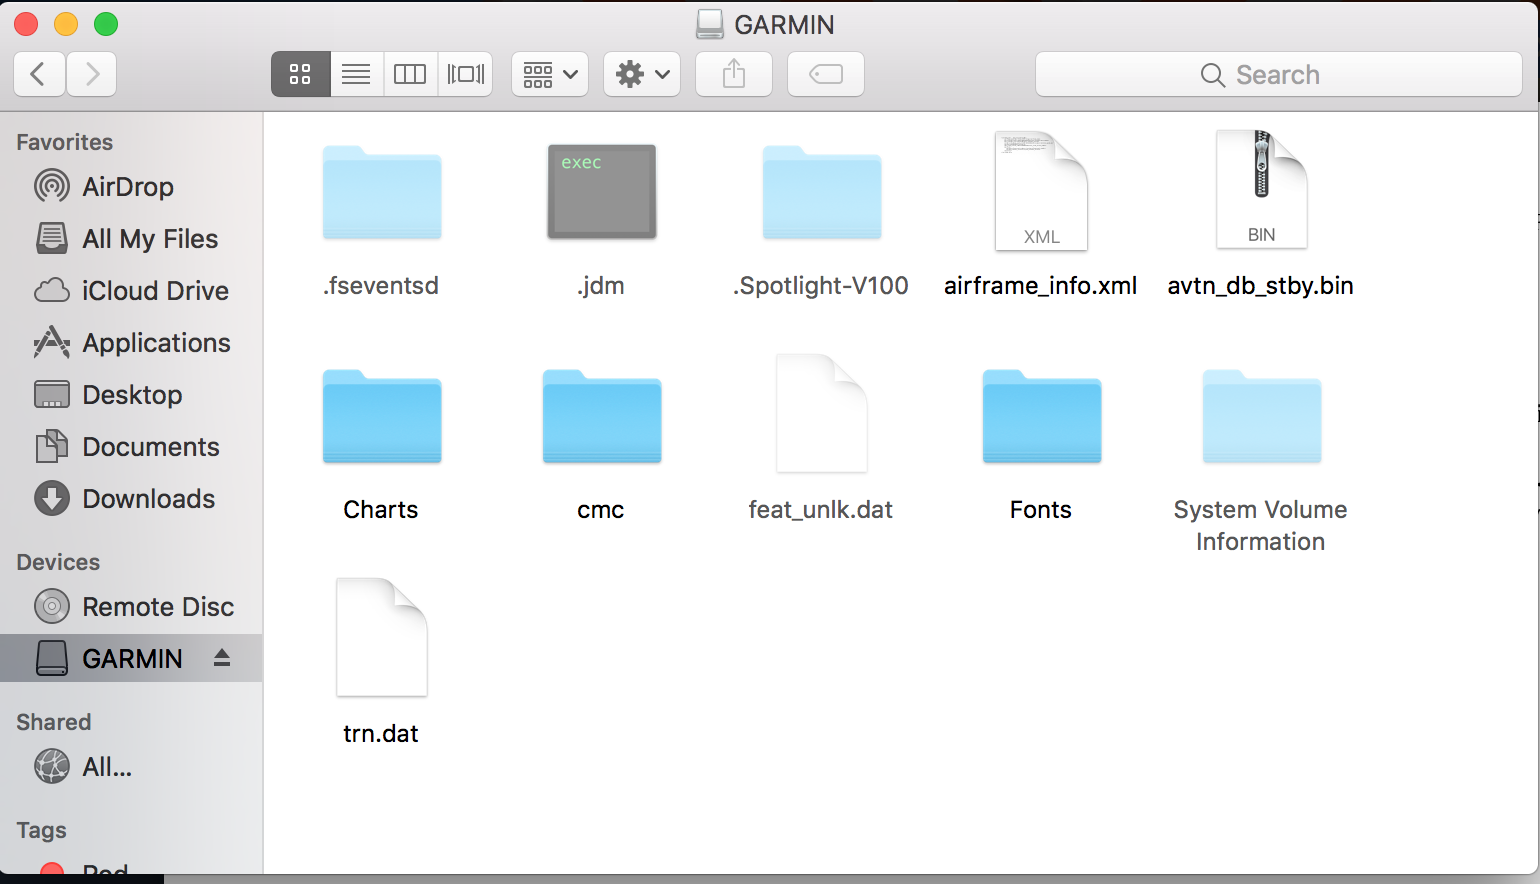Open All... under Shared
Image resolution: width=1540 pixels, height=884 pixels.
(100, 767)
